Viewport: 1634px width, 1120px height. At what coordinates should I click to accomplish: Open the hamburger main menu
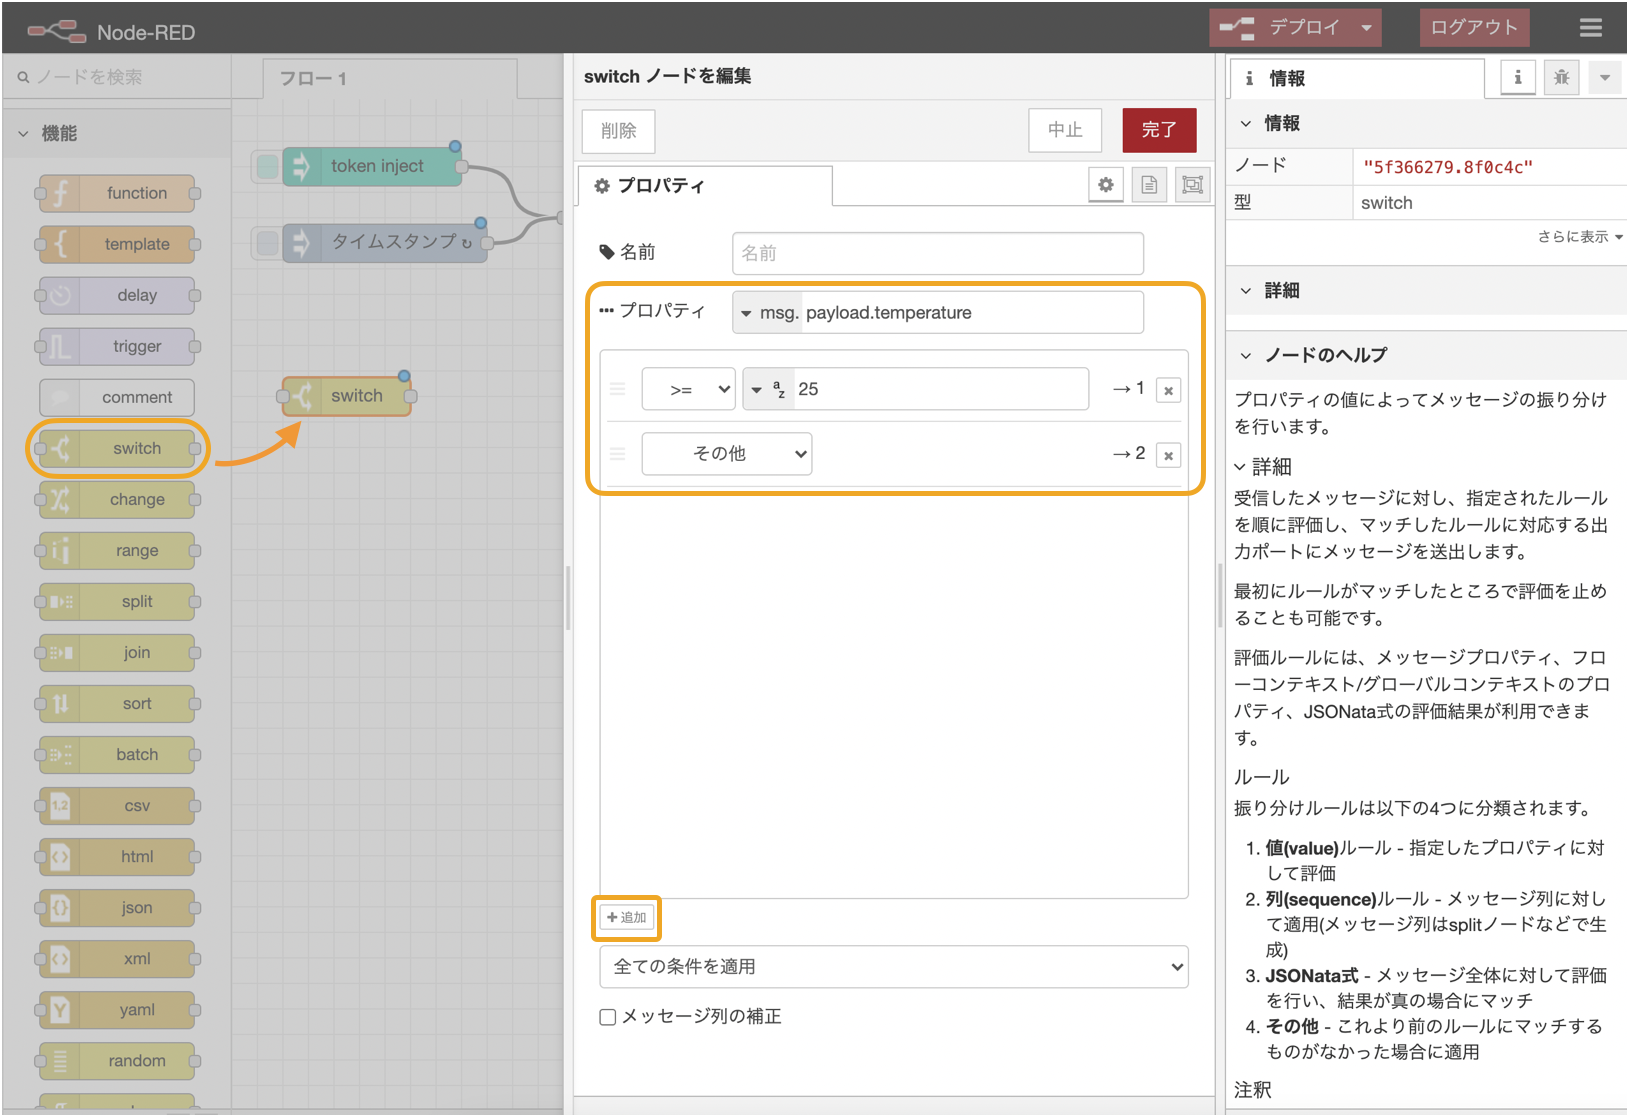1589,28
